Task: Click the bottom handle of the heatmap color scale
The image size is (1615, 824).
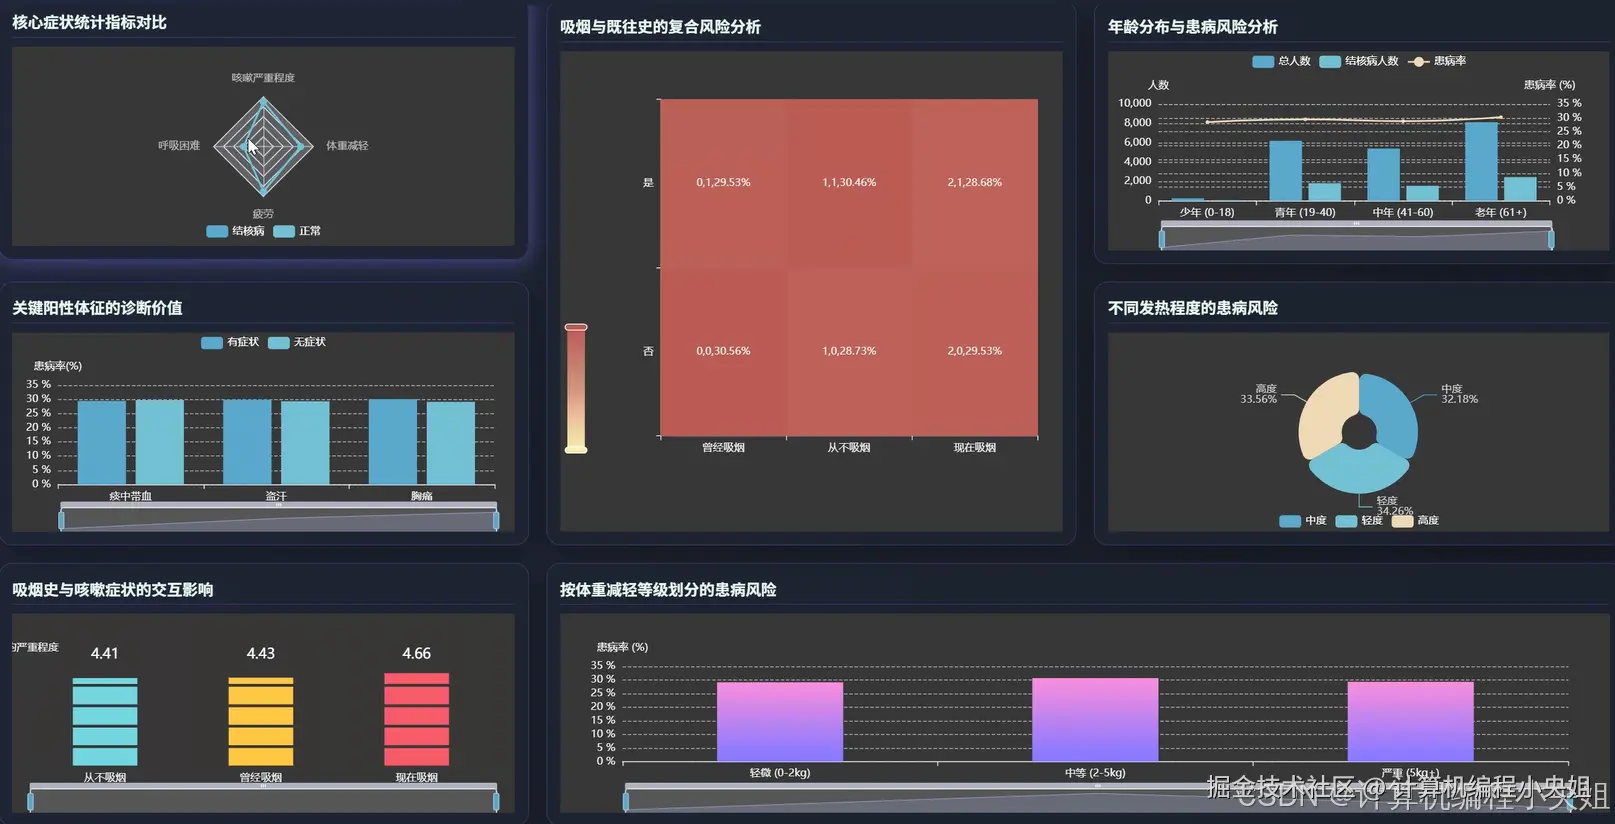Action: [x=576, y=450]
